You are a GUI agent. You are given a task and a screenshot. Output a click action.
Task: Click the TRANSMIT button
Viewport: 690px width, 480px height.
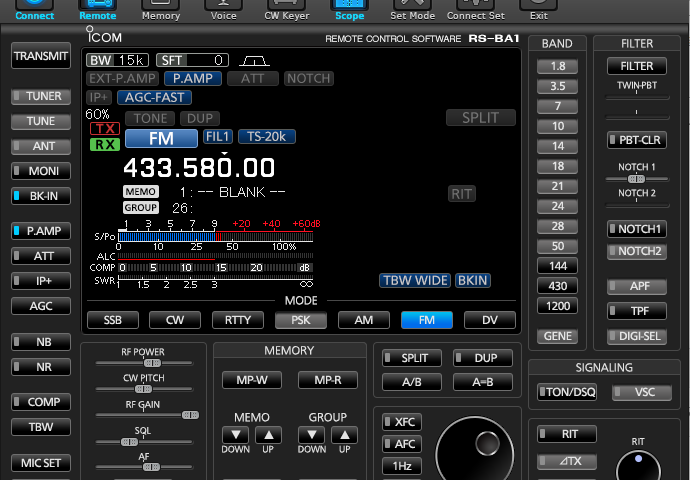[41, 56]
